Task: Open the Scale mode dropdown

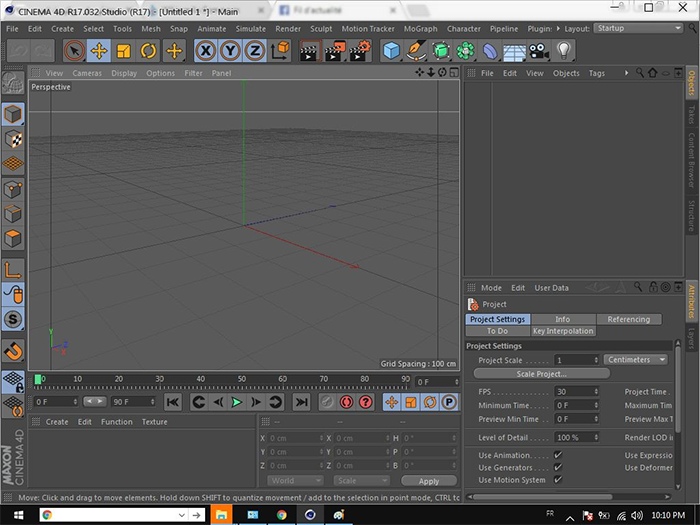Action: point(362,481)
